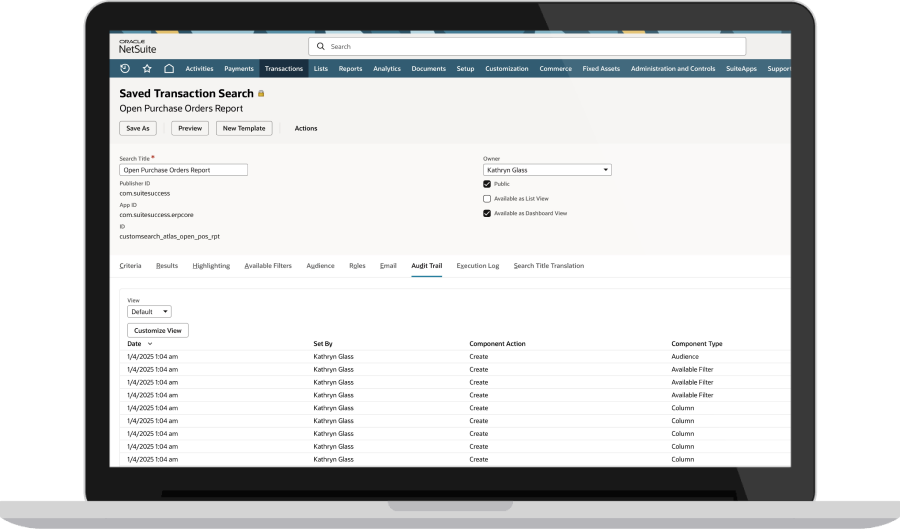Viewport: 900px width, 529px height.
Task: Enable Available as List View checkbox
Action: click(x=487, y=199)
